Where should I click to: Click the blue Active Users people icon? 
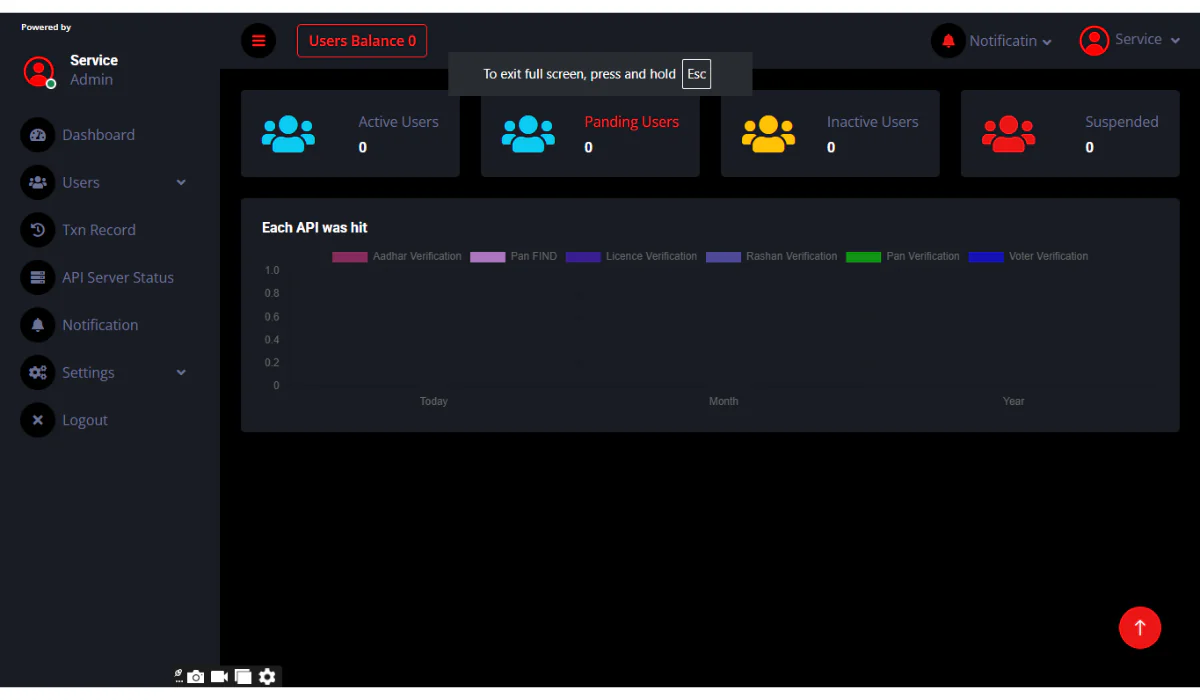[x=288, y=134]
